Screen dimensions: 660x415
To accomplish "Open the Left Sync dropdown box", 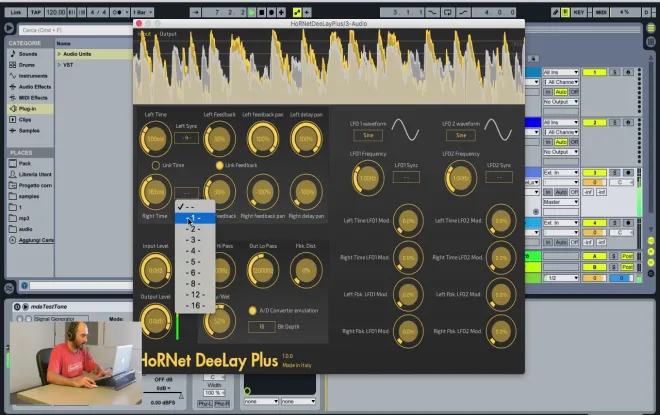I will 186,138.
